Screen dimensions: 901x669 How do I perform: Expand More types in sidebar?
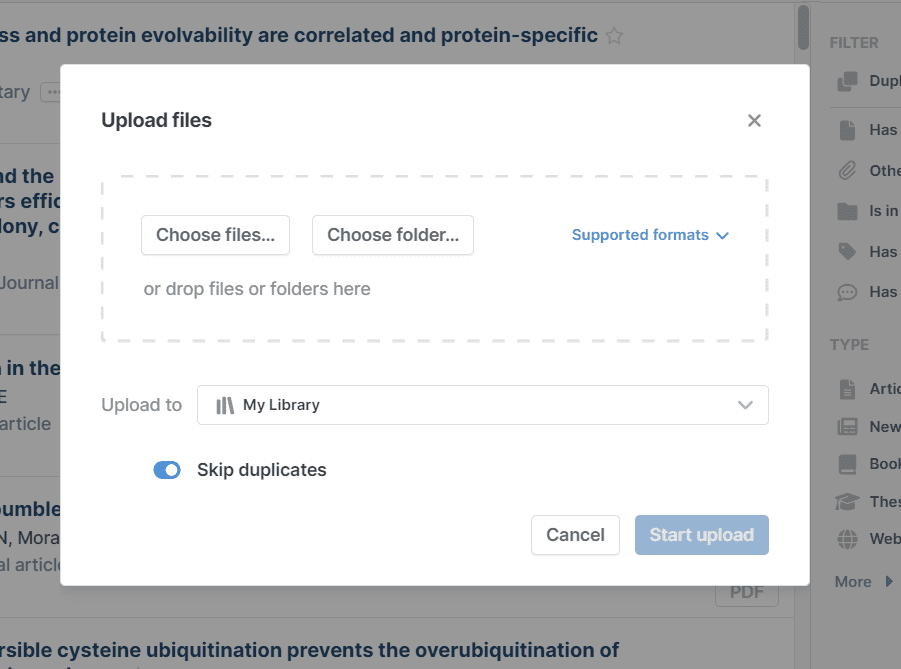coord(863,581)
